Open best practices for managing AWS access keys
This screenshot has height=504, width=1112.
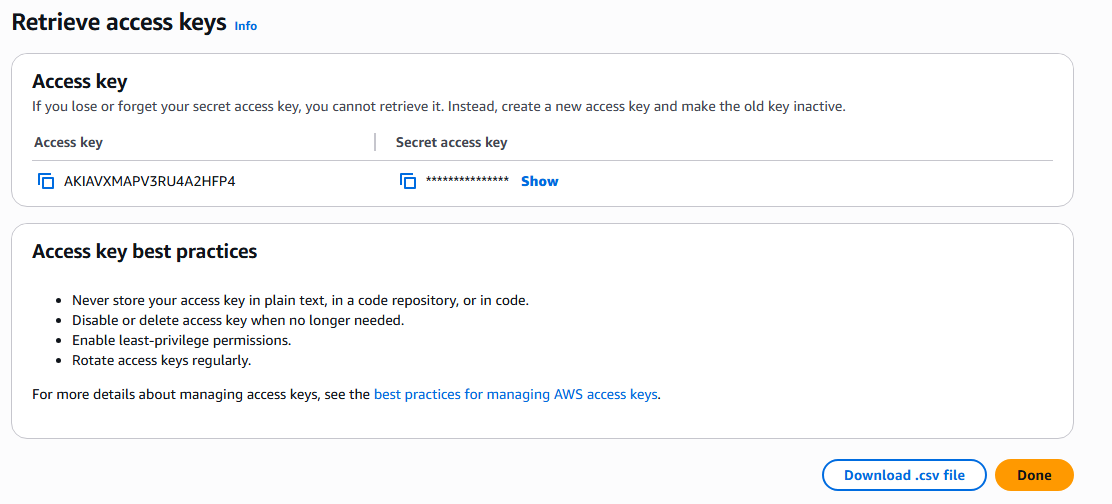[x=516, y=394]
